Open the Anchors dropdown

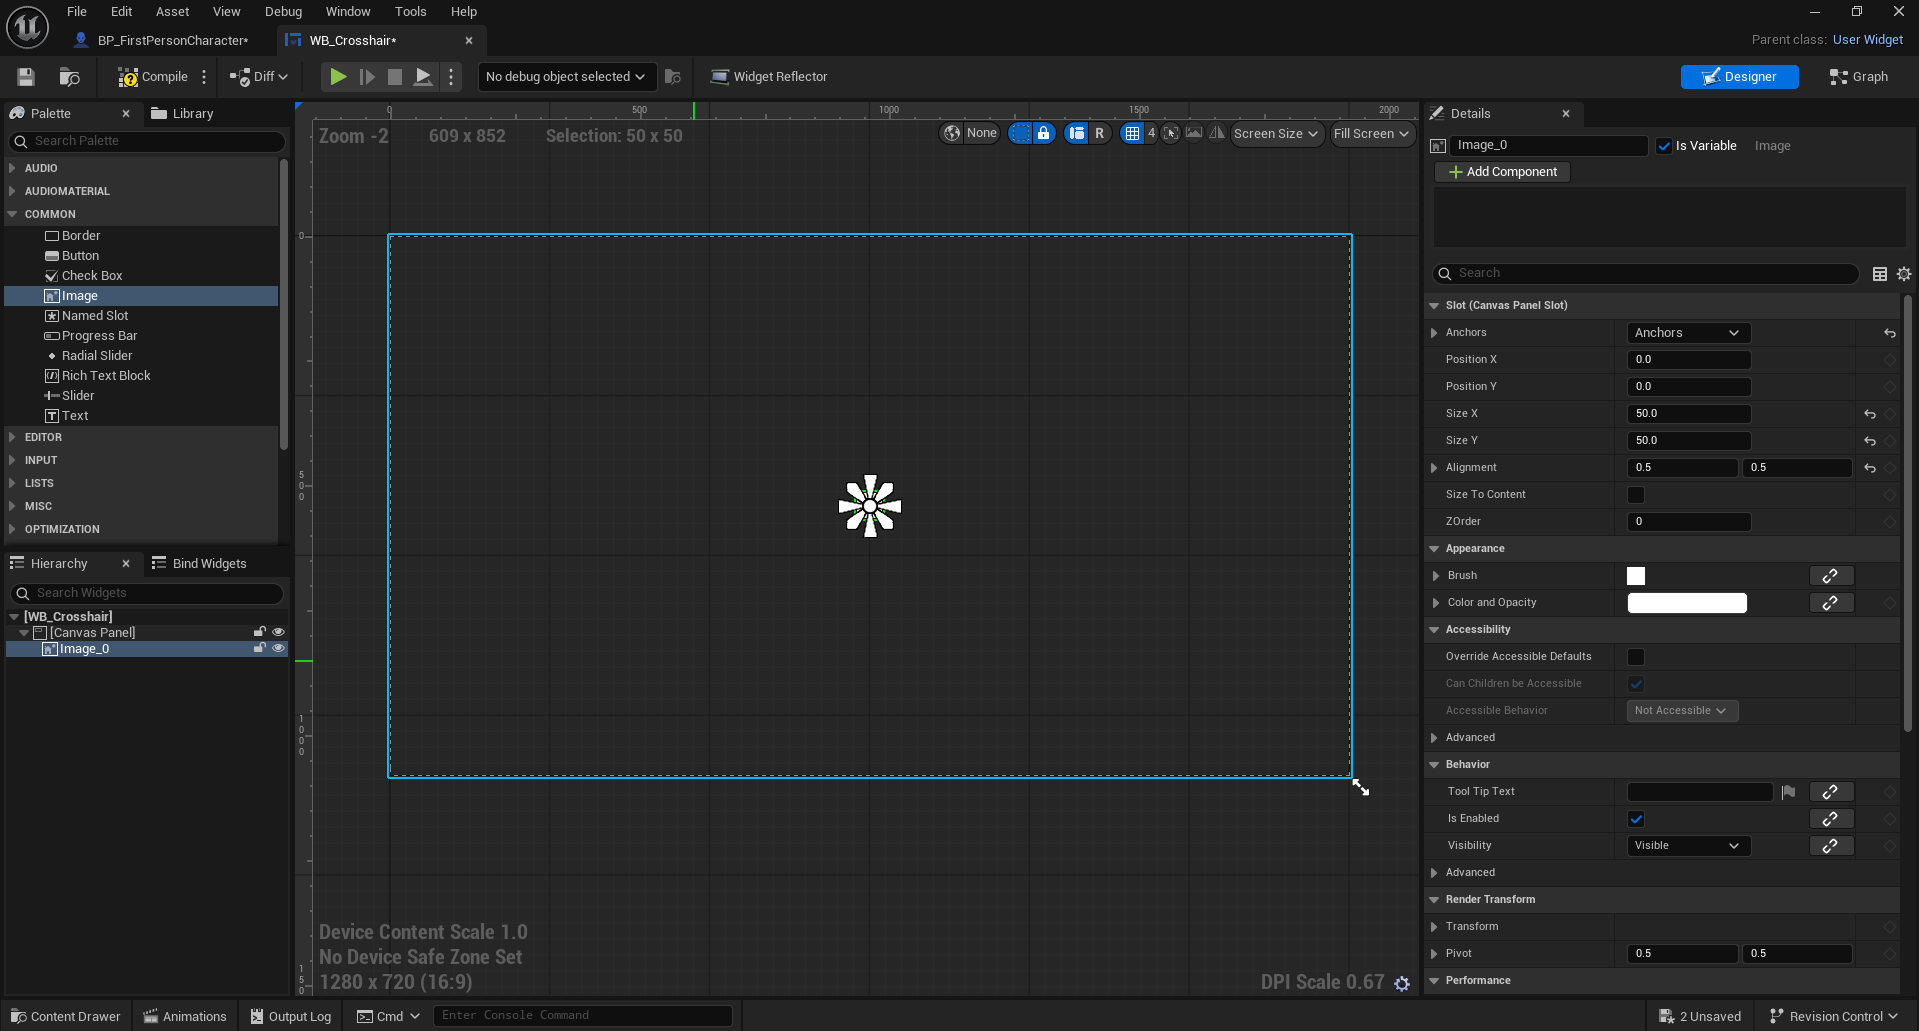pyautogui.click(x=1687, y=333)
